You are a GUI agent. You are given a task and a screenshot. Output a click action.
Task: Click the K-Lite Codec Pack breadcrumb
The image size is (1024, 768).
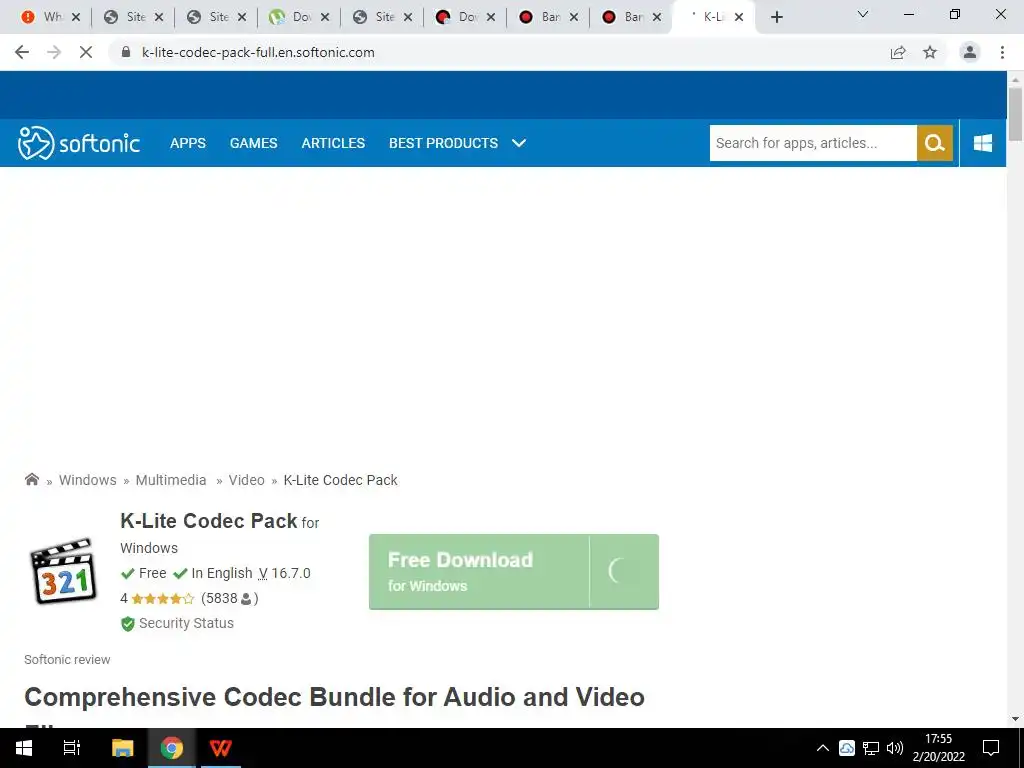(x=340, y=480)
